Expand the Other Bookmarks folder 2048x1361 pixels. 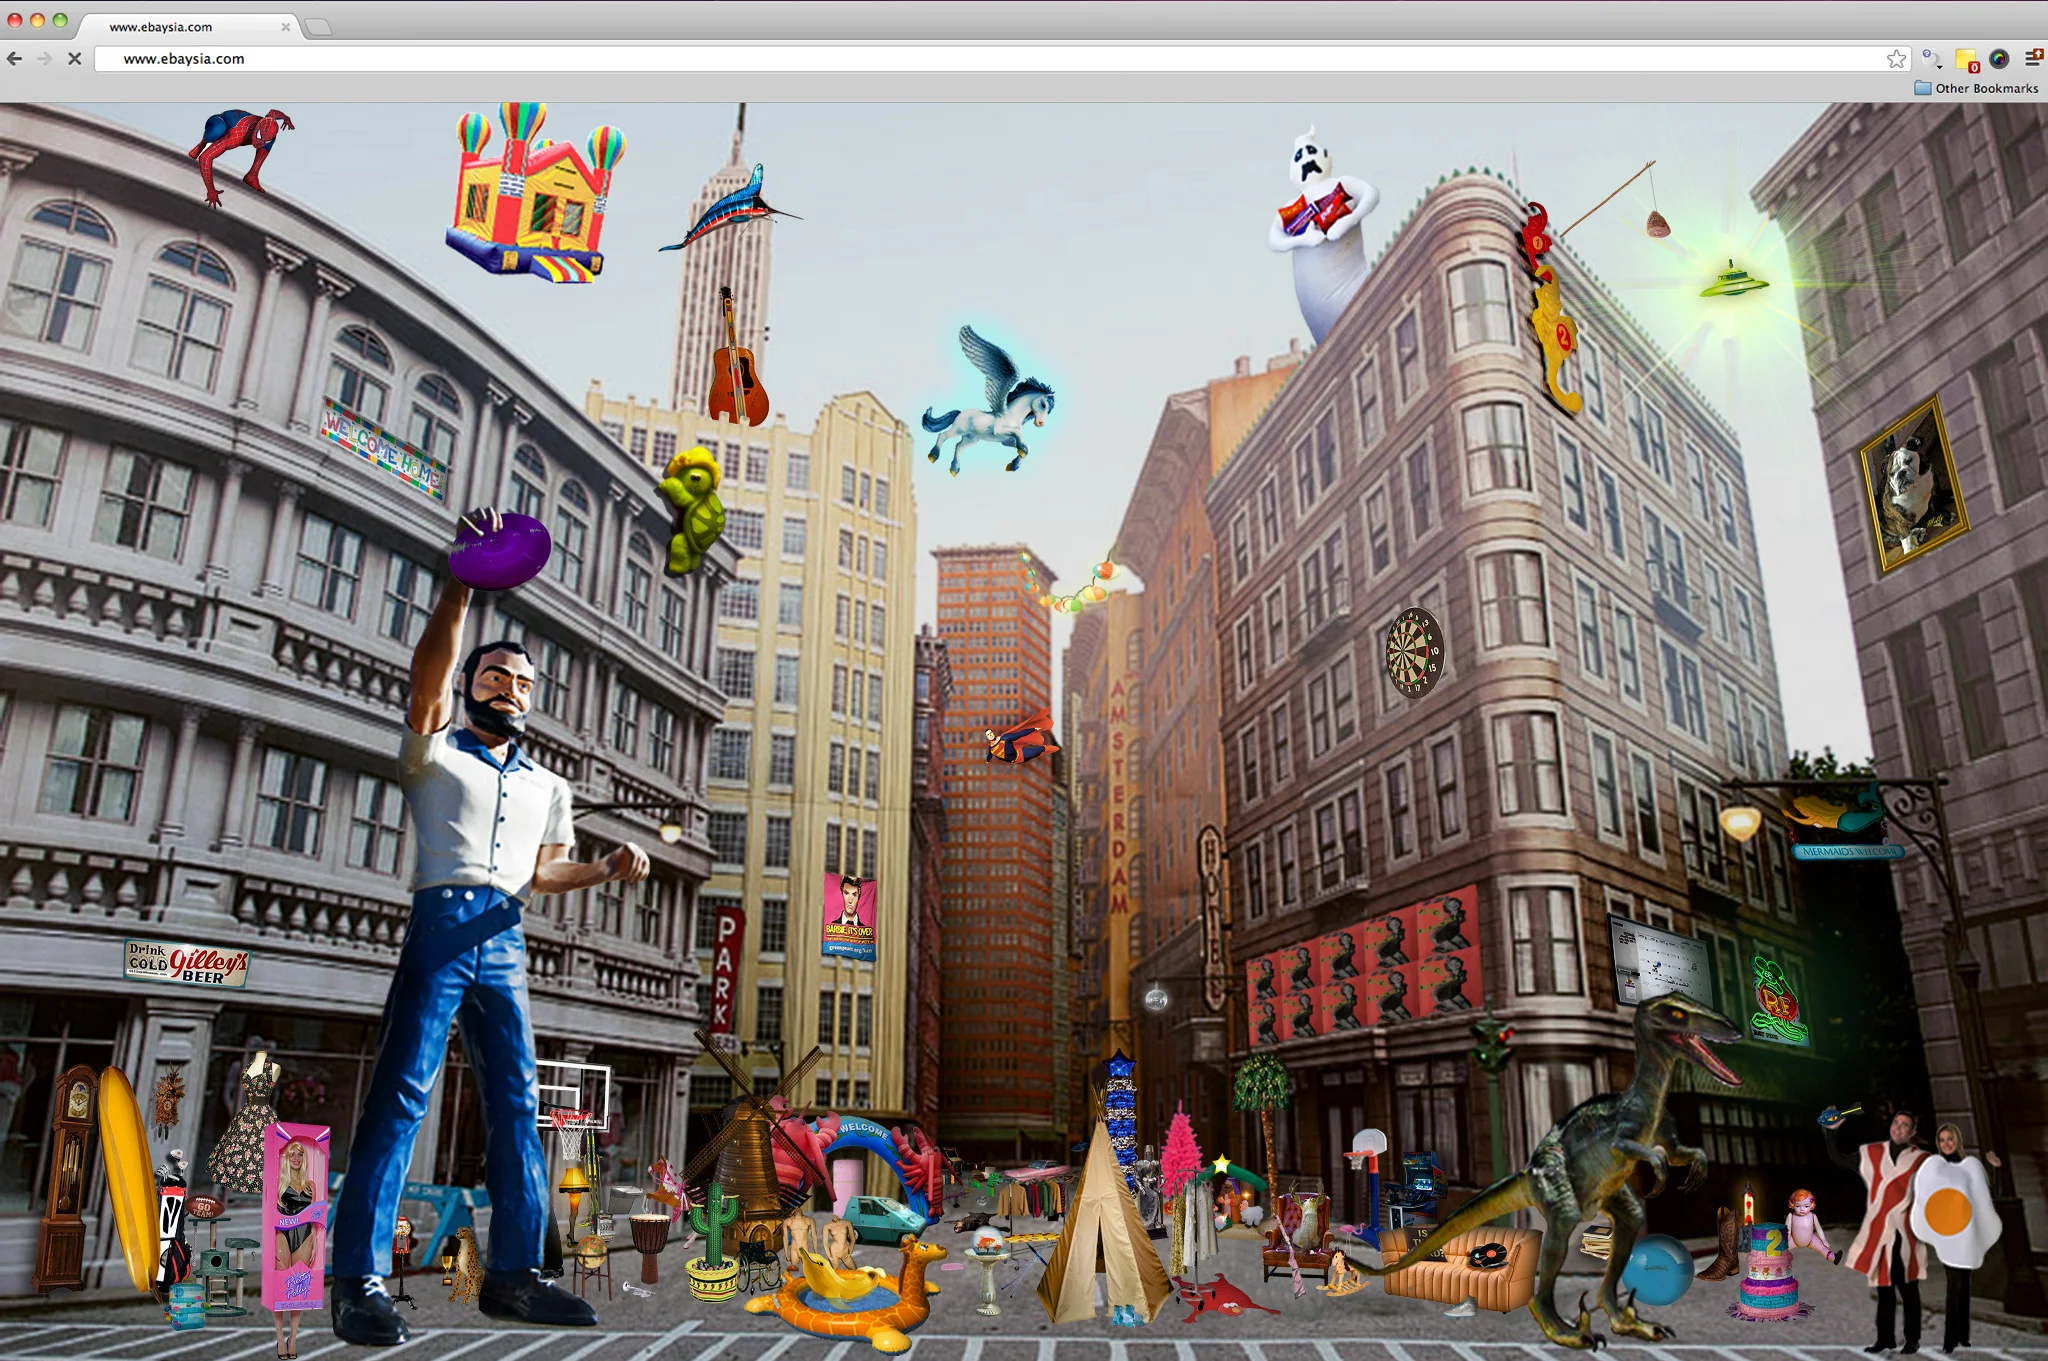(x=1976, y=88)
